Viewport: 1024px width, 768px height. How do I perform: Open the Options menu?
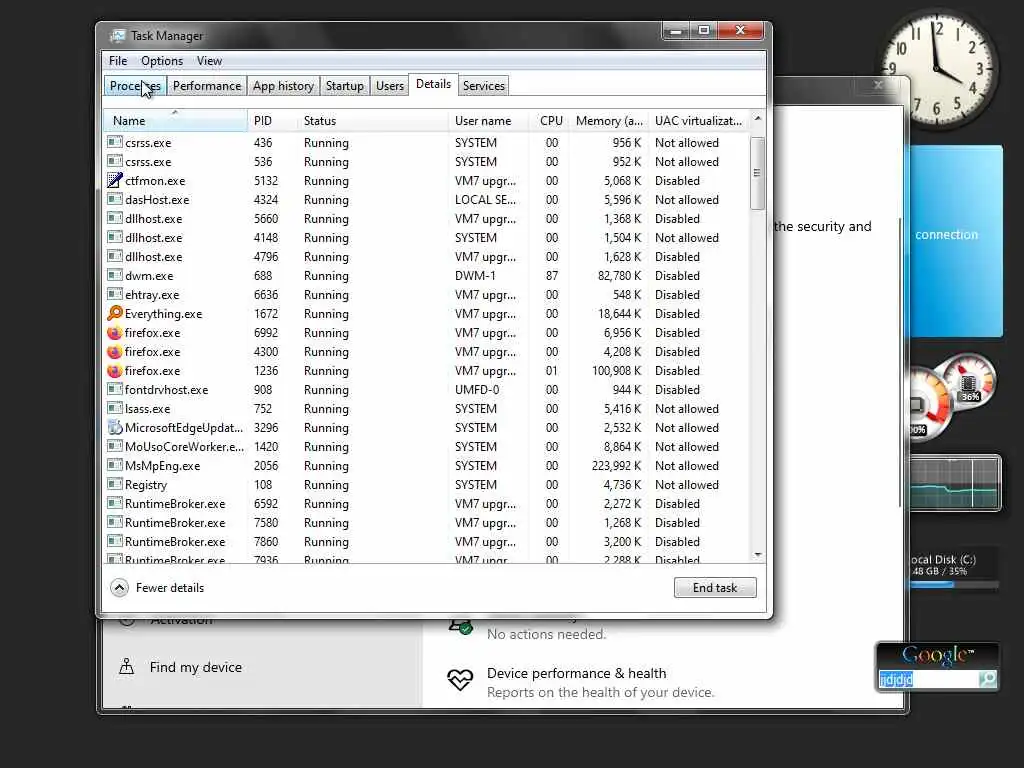162,61
